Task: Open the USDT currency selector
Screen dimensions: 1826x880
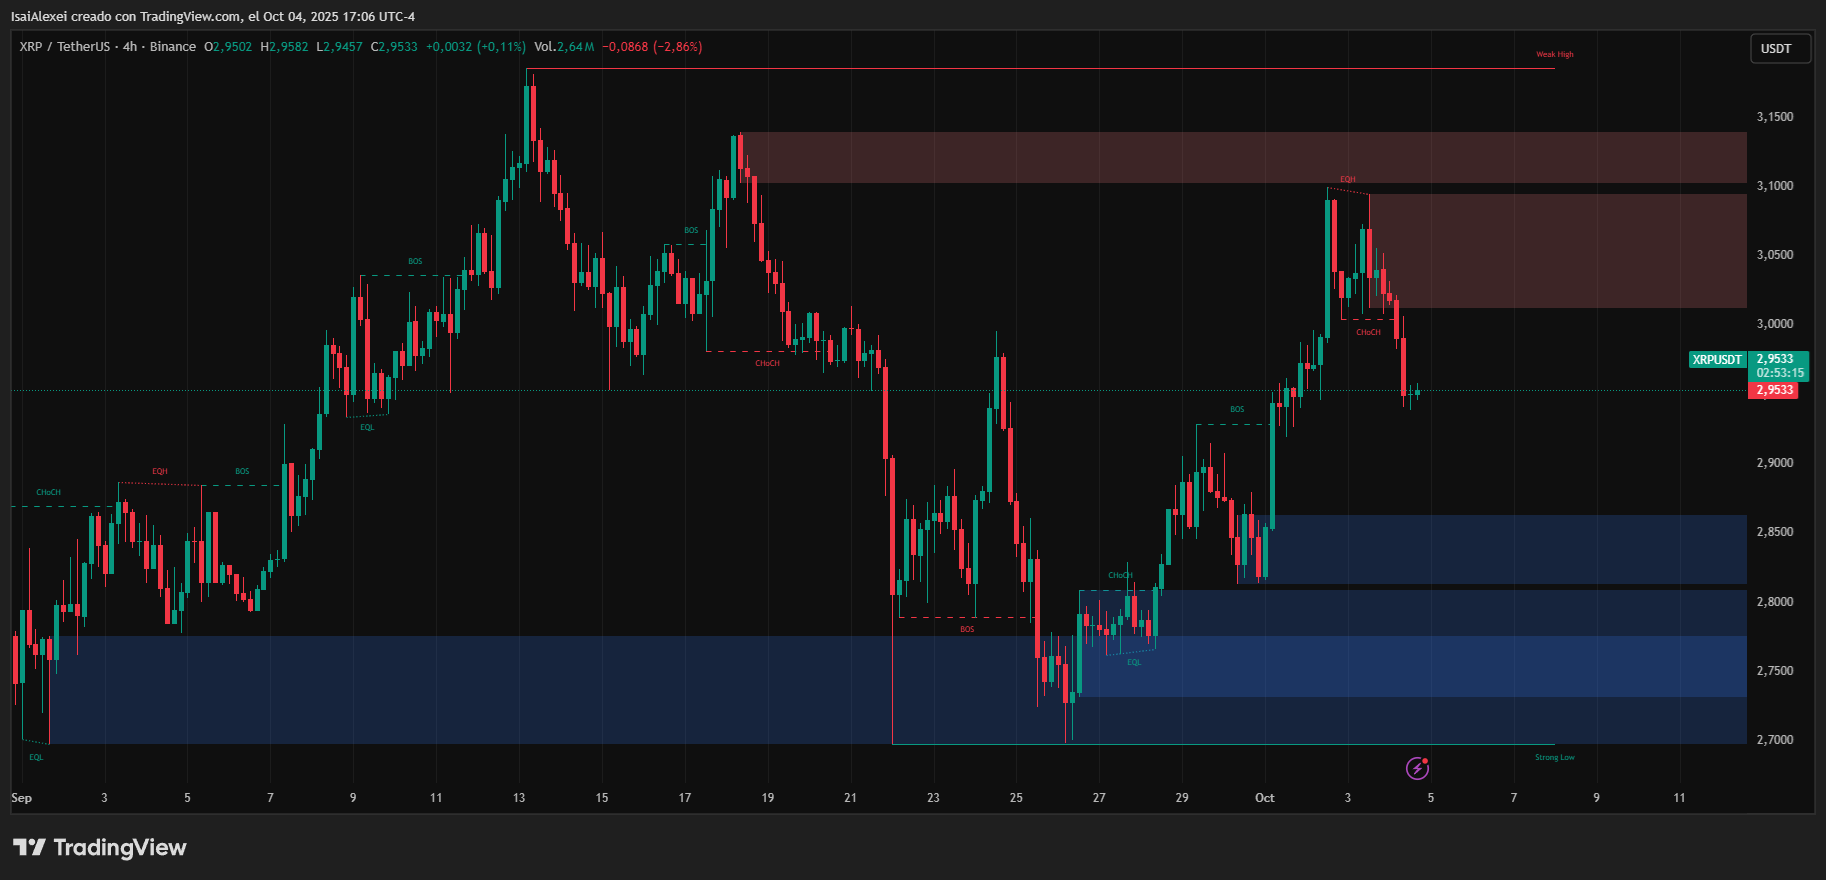Action: click(x=1779, y=49)
